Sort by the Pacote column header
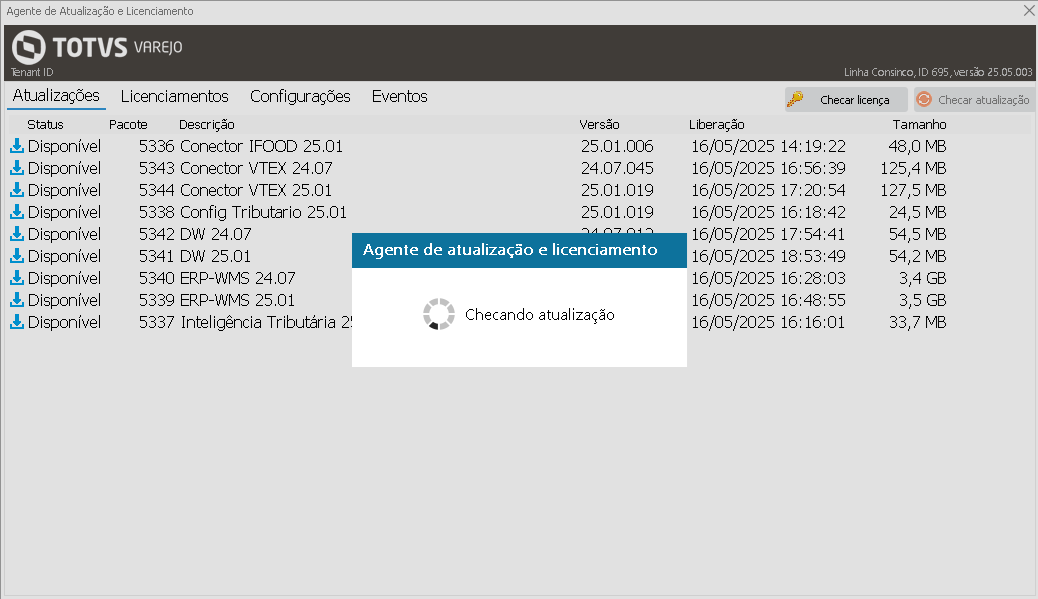 pyautogui.click(x=128, y=124)
